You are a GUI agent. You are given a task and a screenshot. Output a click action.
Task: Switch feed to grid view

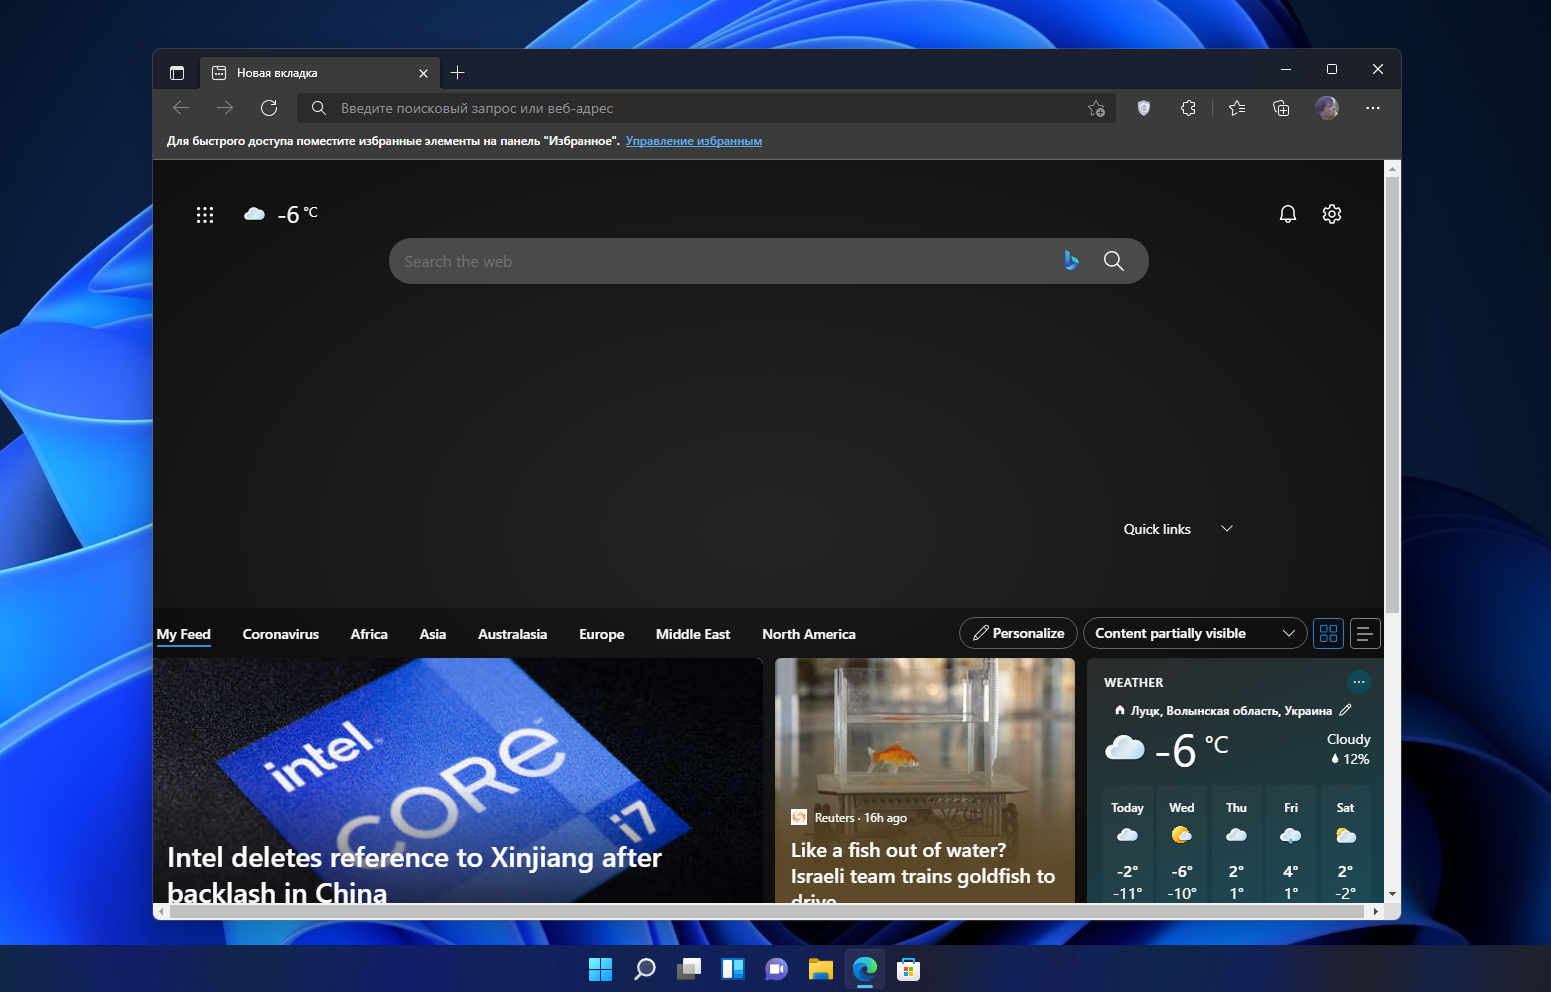(x=1328, y=633)
